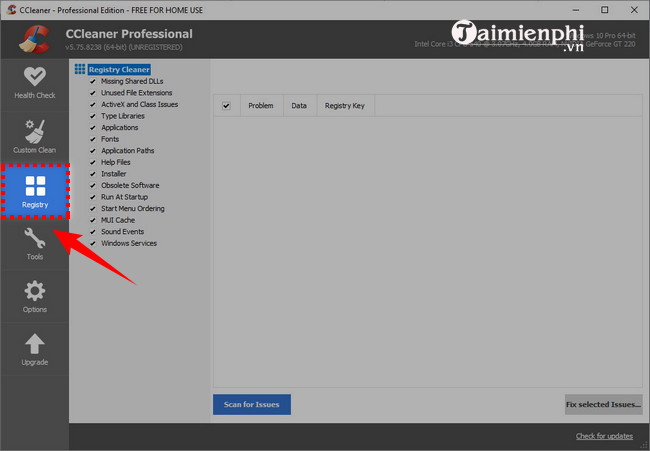Toggle Windows Services checkbox
The height and width of the screenshot is (451, 650).
93,243
